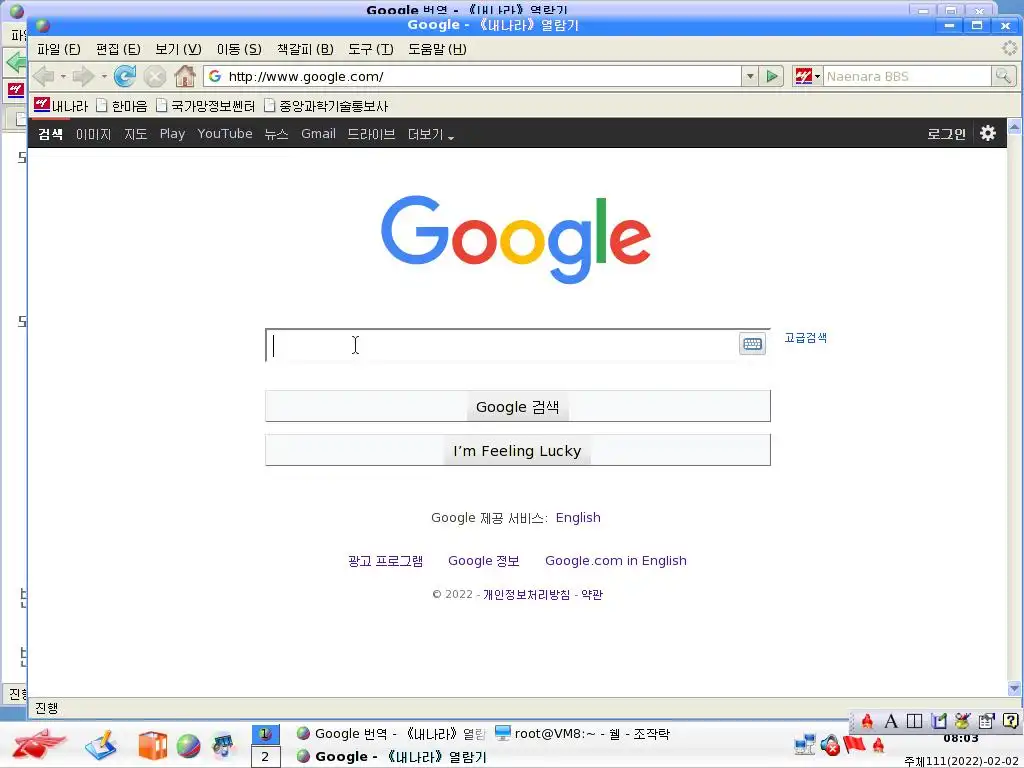The image size is (1024, 768).
Task: Switch to virtual desktop 2 in the pager
Action: [265, 757]
